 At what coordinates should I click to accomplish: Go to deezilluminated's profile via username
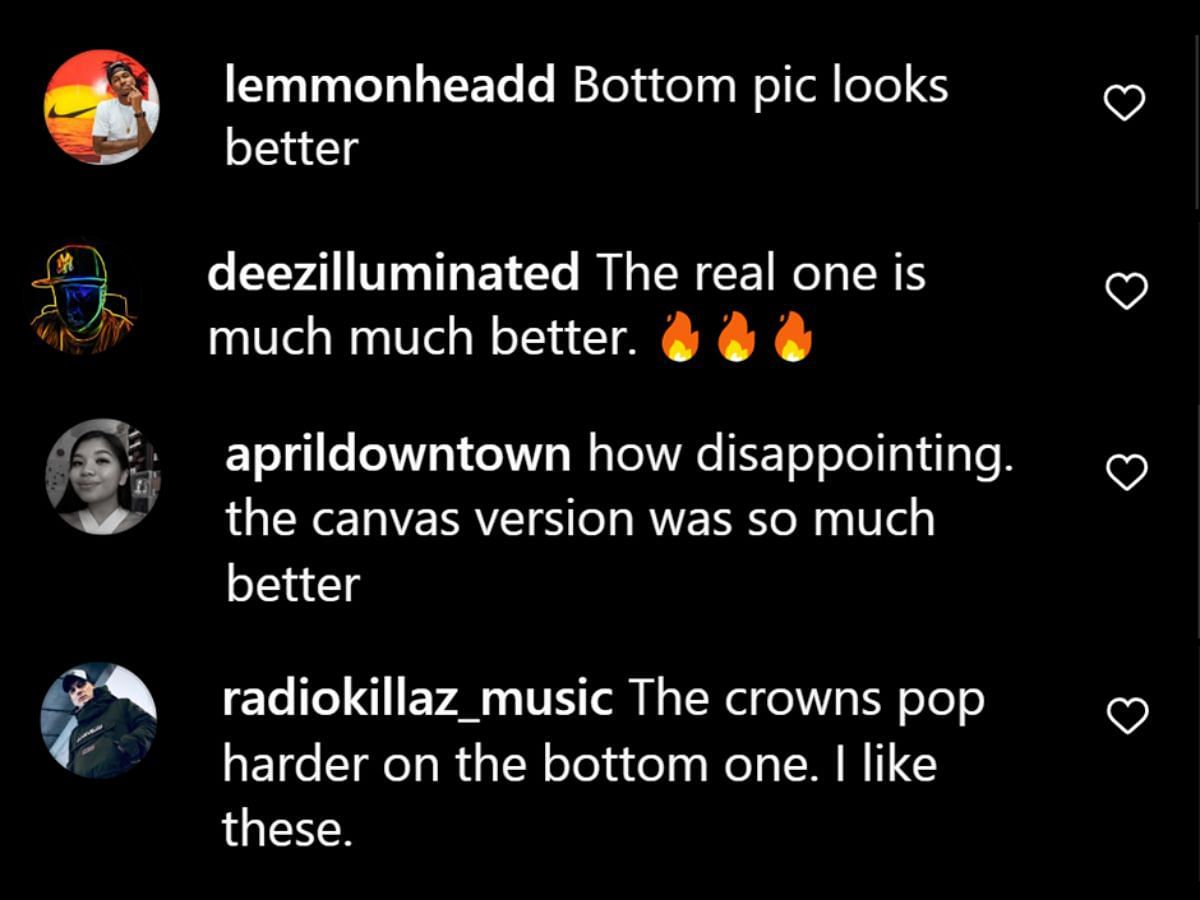pyautogui.click(x=393, y=273)
